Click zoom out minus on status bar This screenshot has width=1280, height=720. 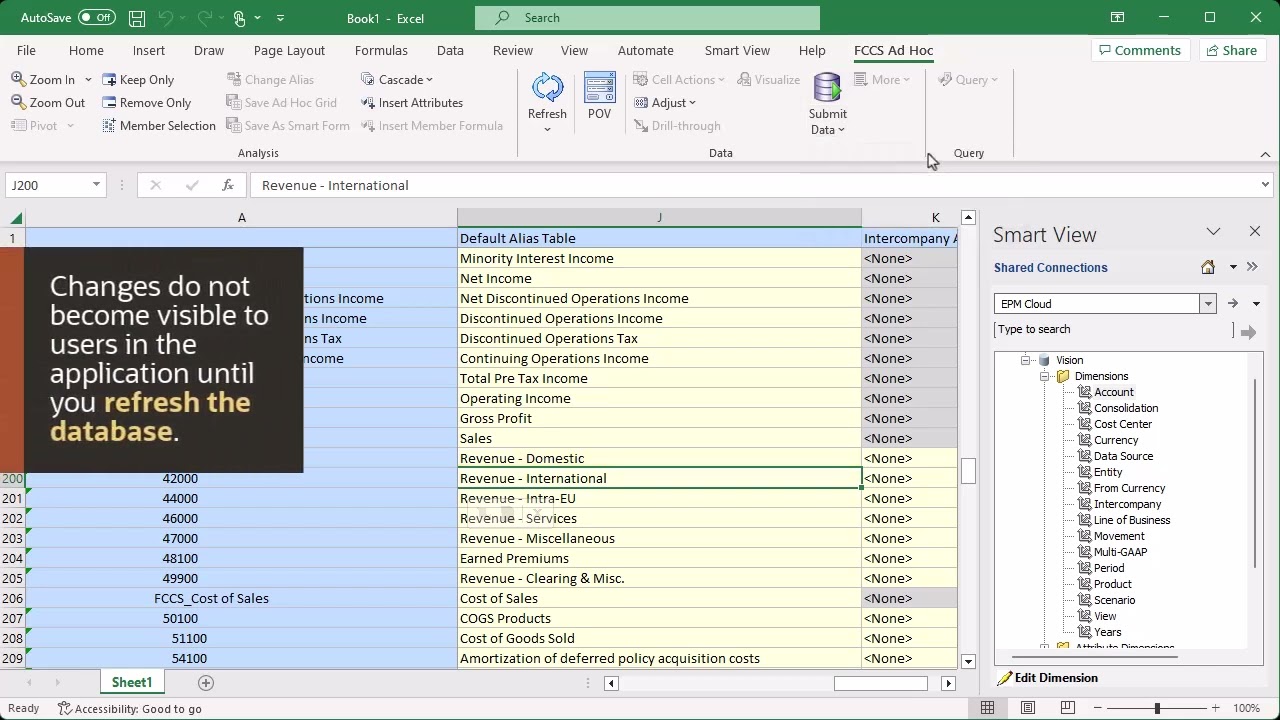pyautogui.click(x=1098, y=708)
